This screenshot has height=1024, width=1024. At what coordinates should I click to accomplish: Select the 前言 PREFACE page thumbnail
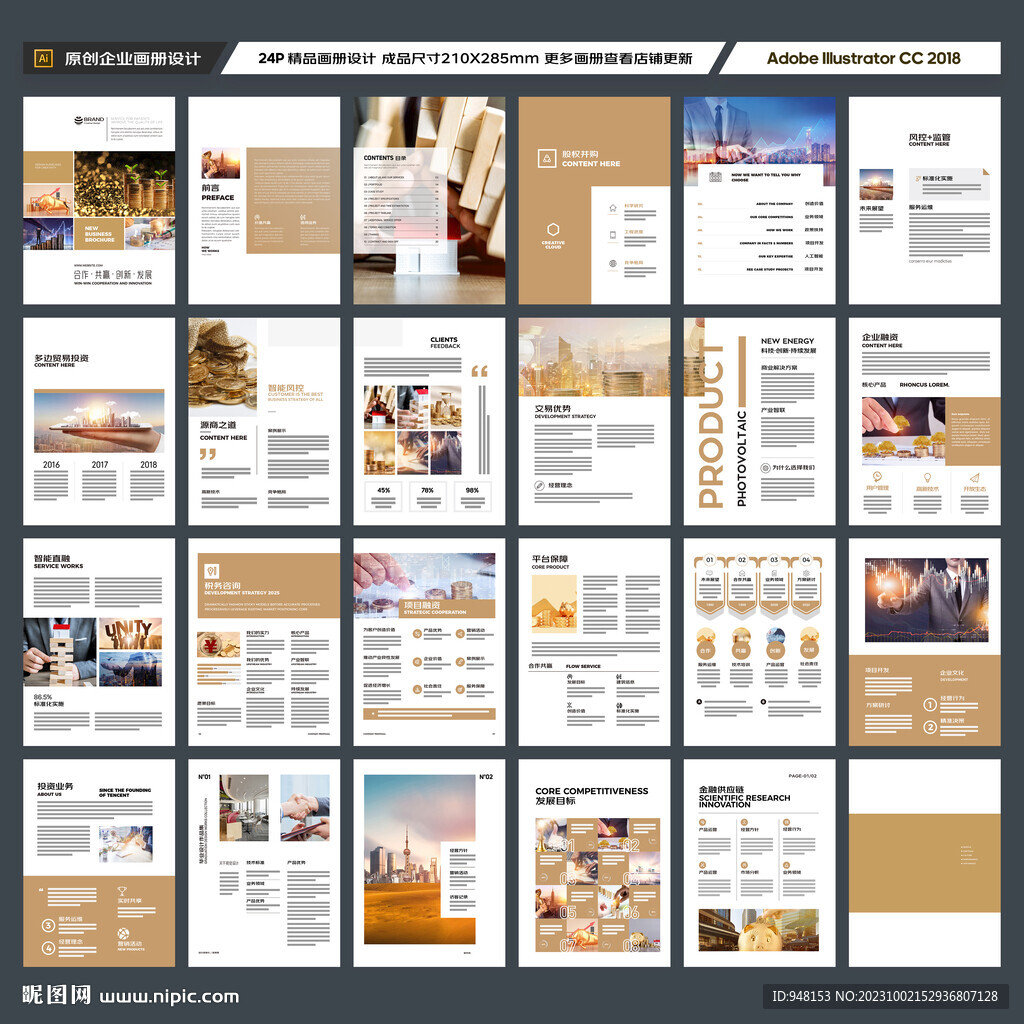click(264, 200)
